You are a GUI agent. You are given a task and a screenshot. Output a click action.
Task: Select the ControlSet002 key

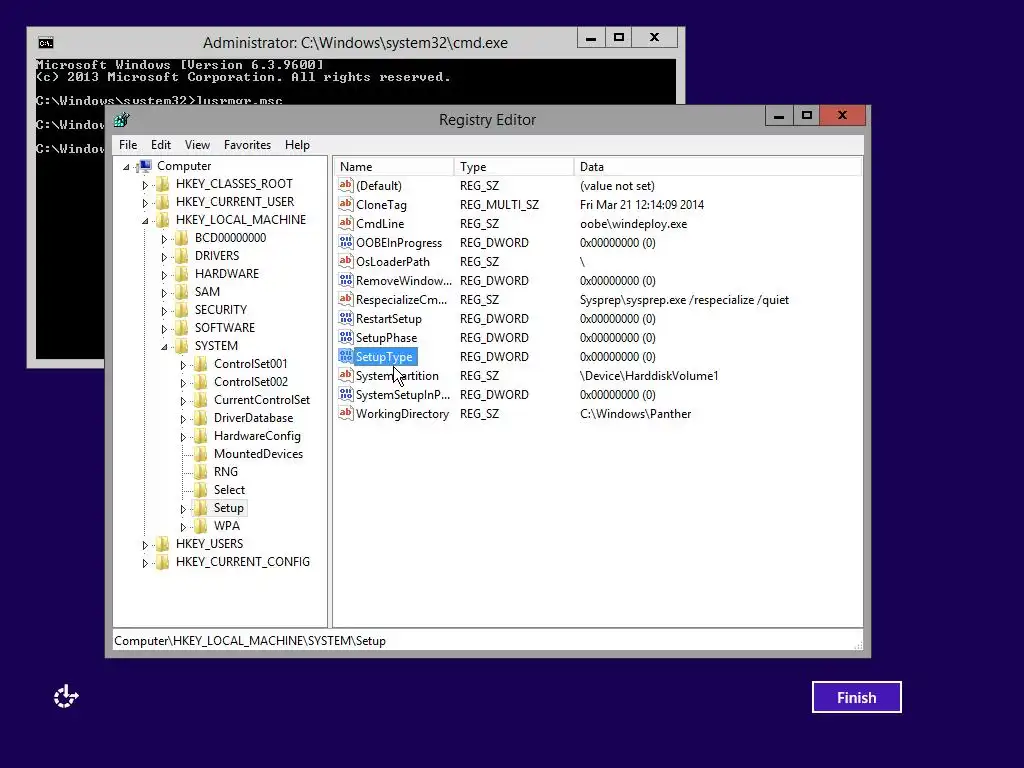pos(251,382)
